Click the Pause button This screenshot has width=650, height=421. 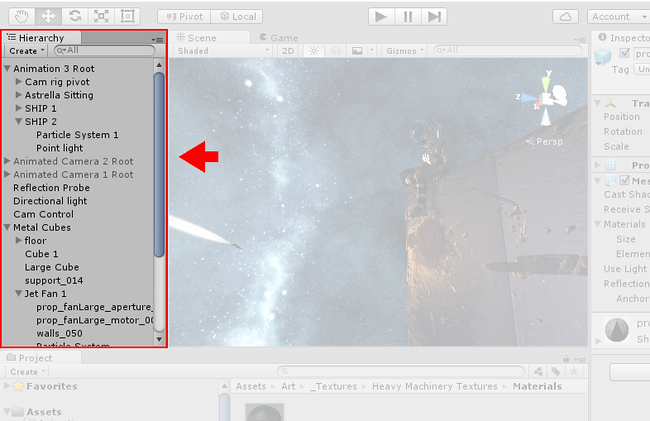(408, 17)
